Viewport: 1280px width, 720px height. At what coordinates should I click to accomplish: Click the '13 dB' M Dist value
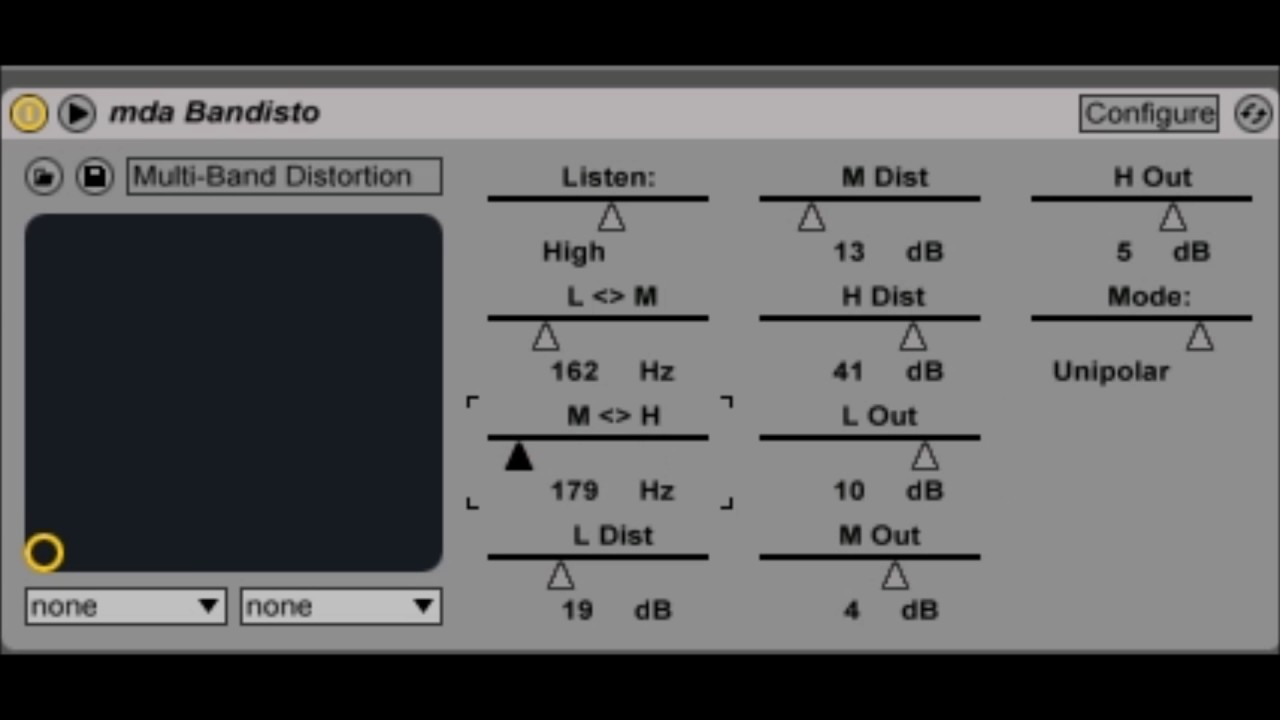pyautogui.click(x=888, y=252)
